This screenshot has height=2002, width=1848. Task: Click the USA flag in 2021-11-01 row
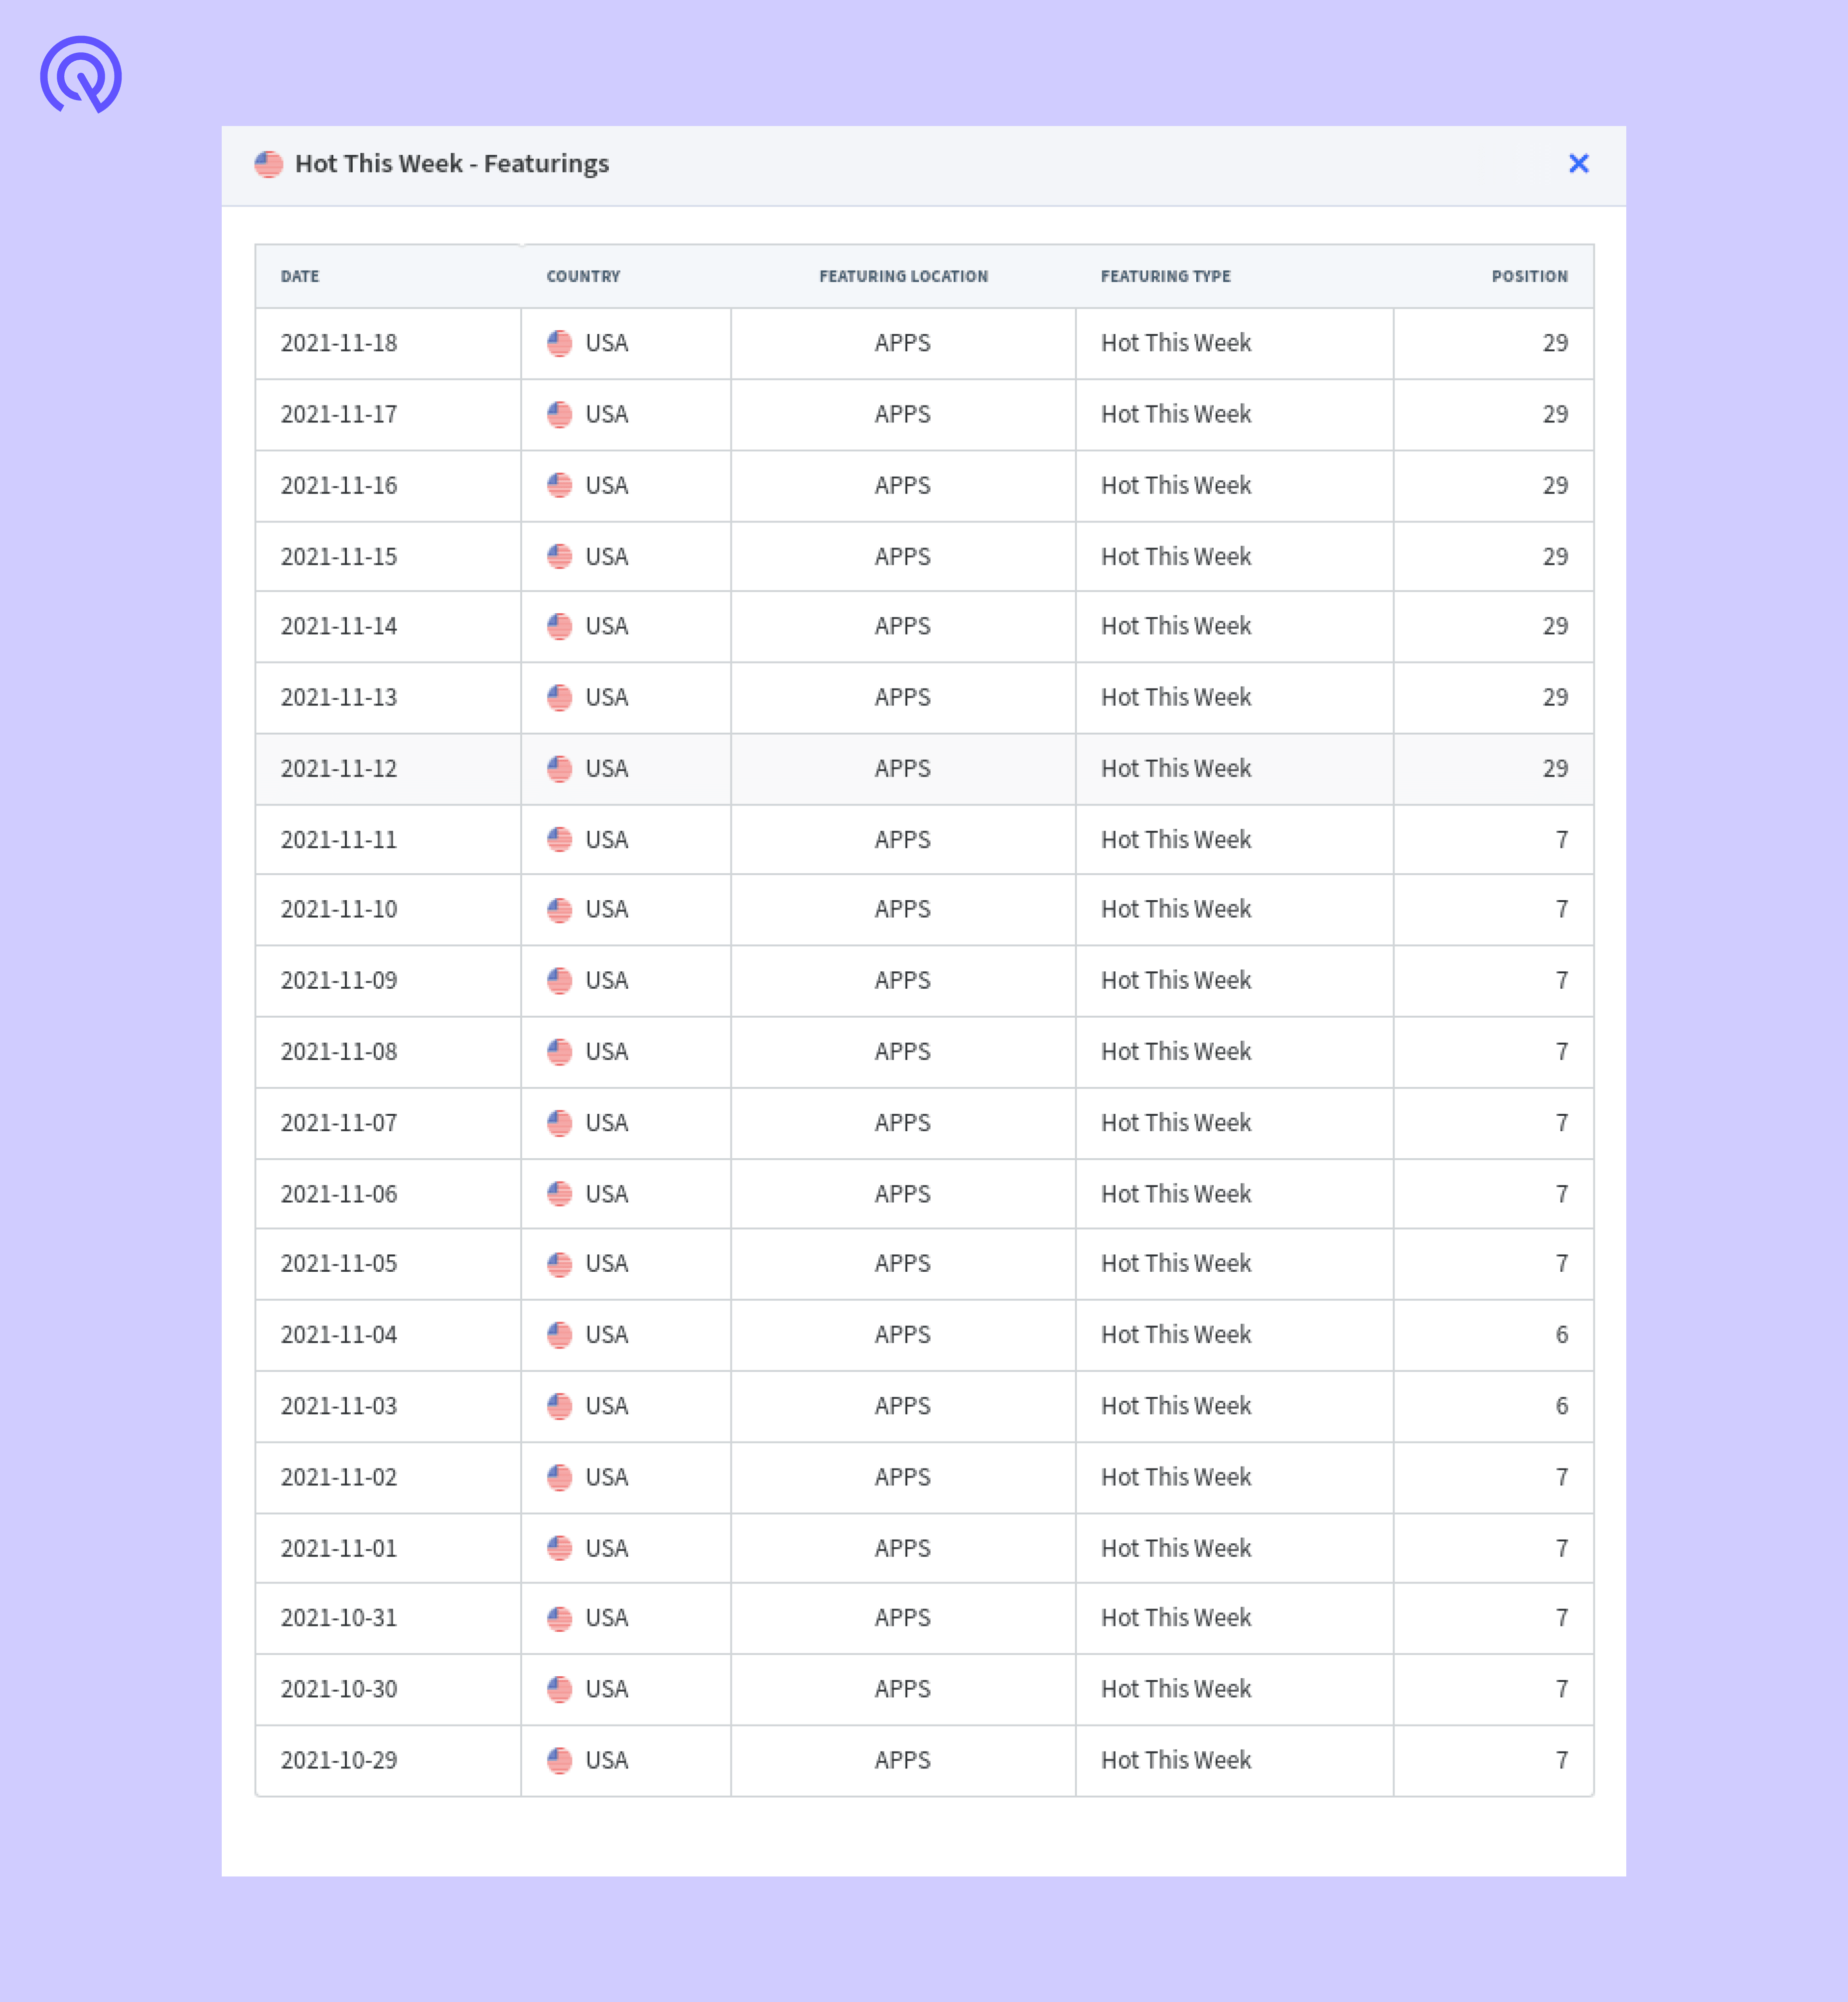559,1547
